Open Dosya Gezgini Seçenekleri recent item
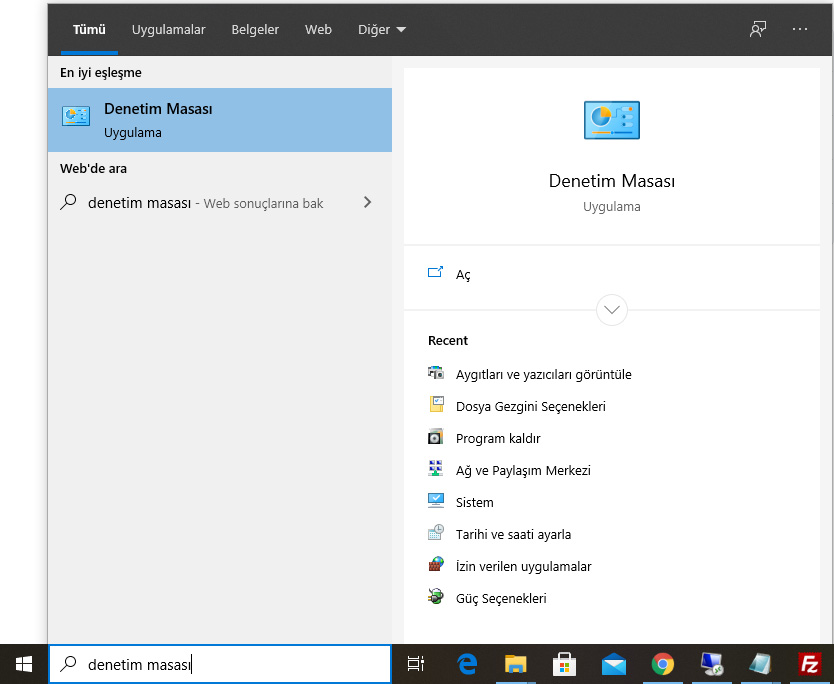The height and width of the screenshot is (684, 834). coord(530,406)
